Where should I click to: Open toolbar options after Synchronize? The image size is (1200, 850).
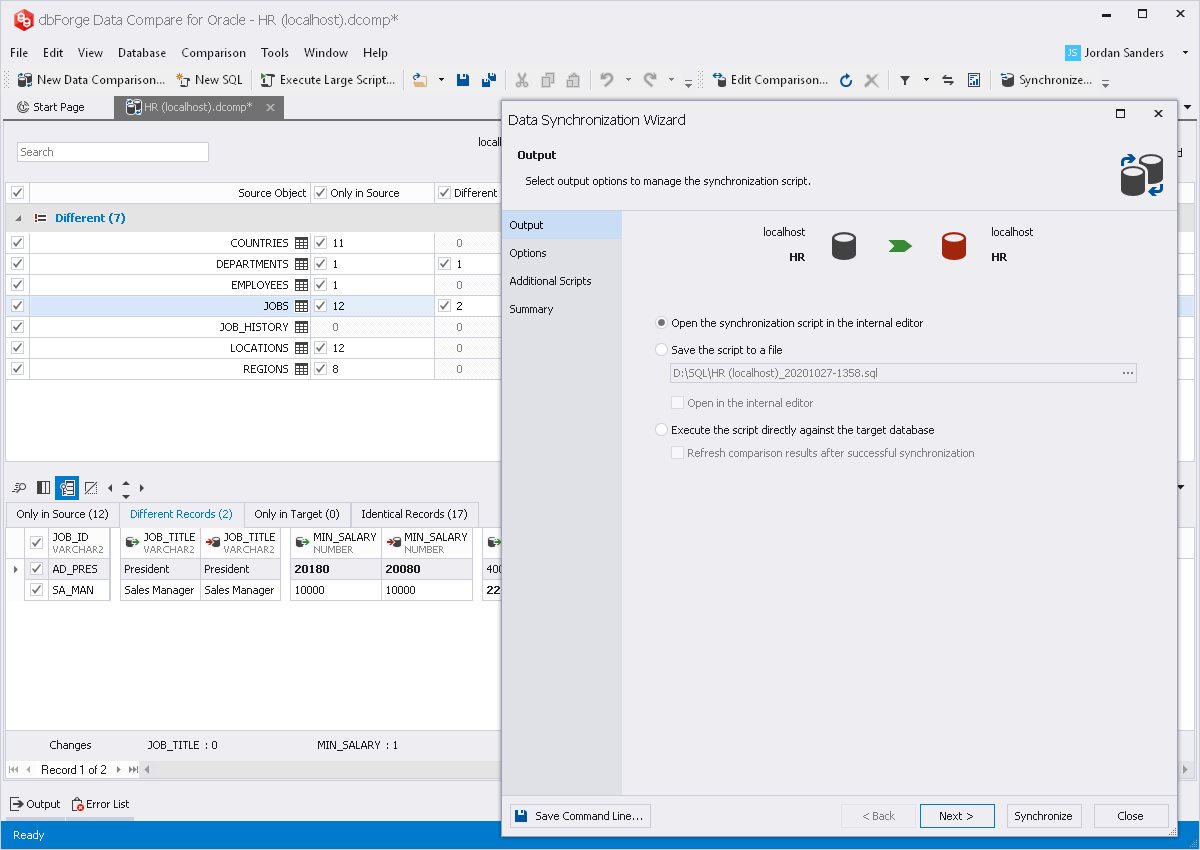(1105, 83)
